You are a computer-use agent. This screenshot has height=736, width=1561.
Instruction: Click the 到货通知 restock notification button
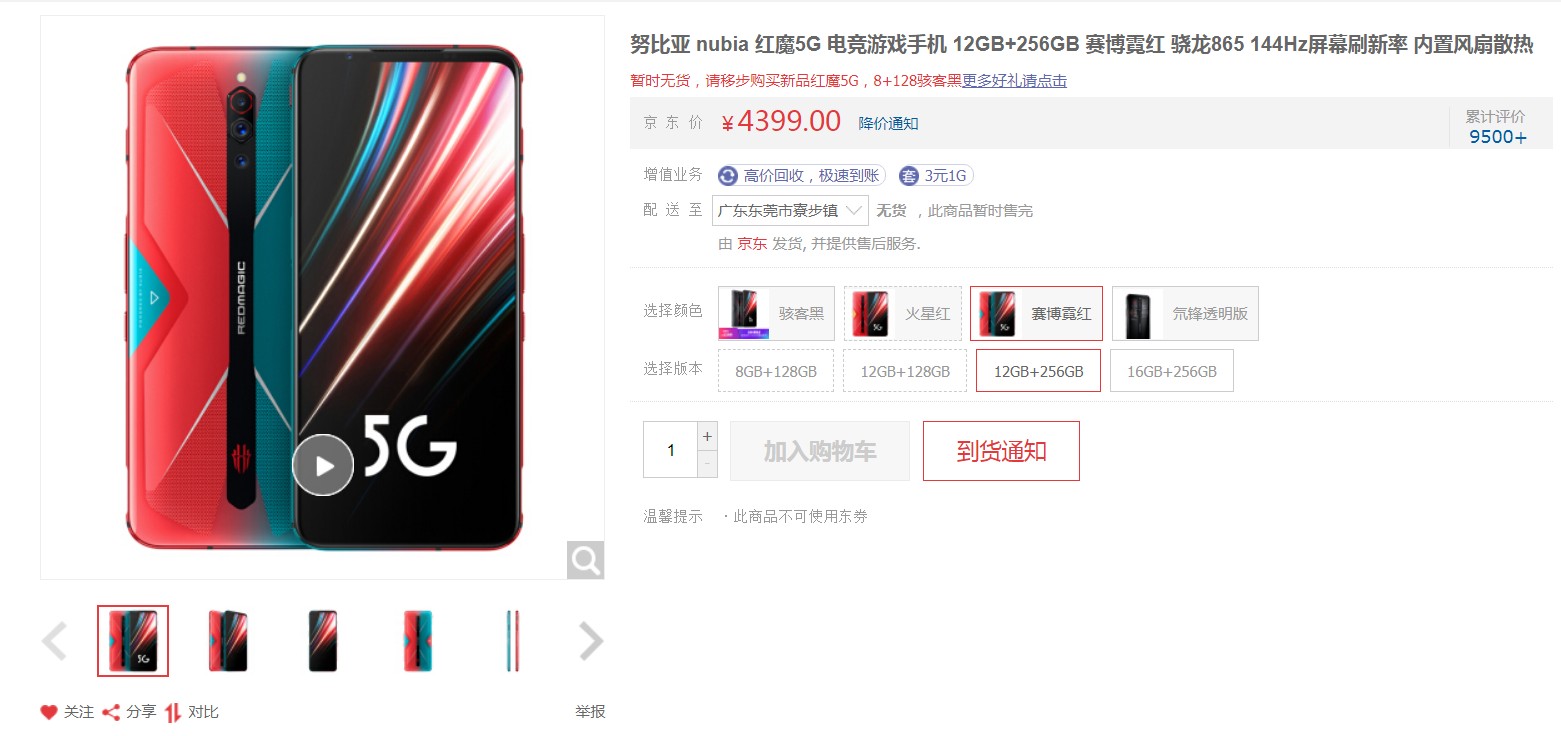click(x=1001, y=451)
